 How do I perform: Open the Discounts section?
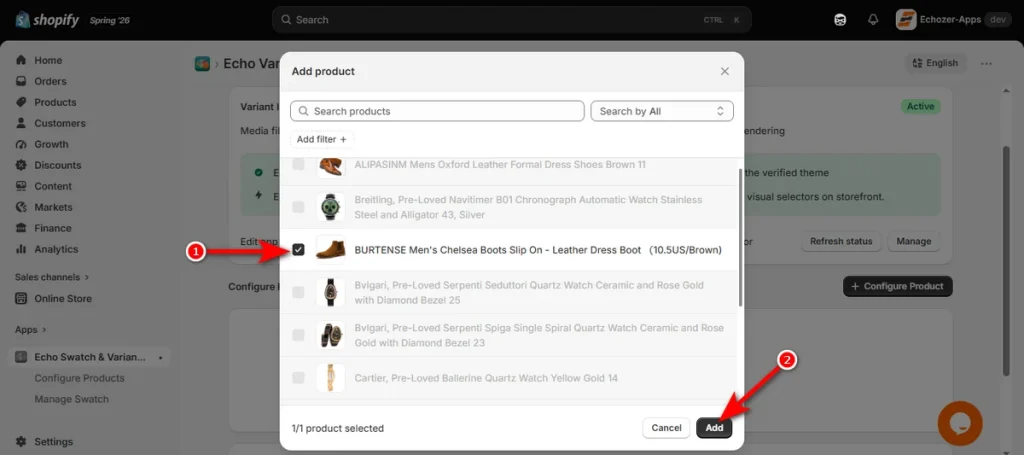57,165
